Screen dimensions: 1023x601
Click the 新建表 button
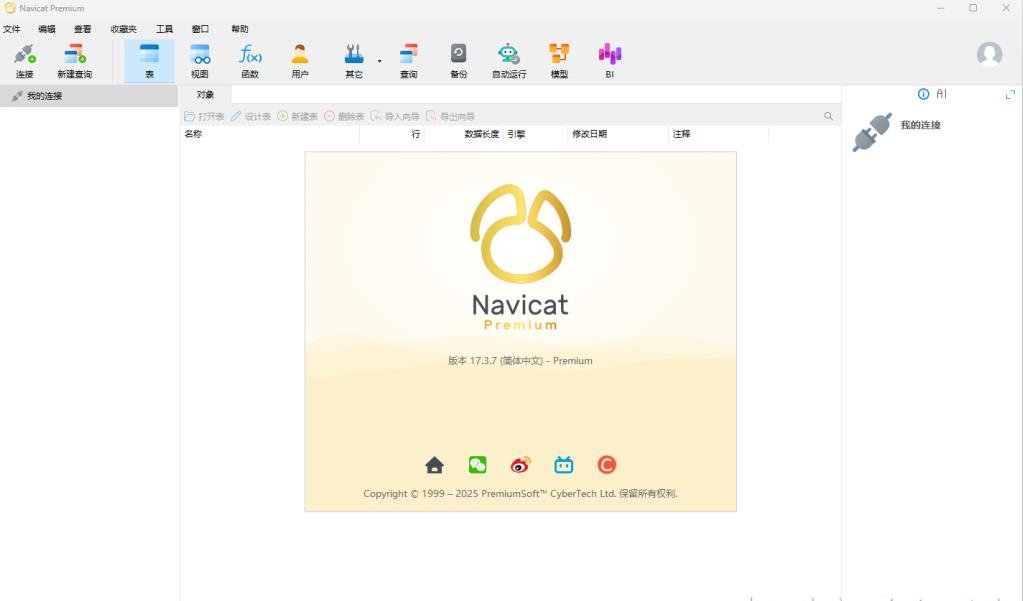pyautogui.click(x=298, y=116)
